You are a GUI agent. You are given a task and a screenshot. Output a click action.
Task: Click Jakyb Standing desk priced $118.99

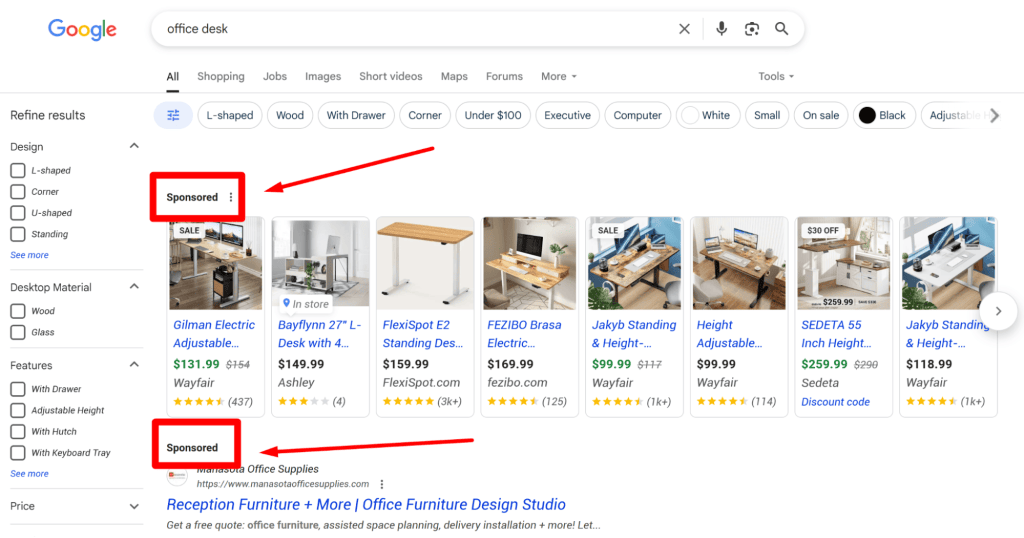pos(948,334)
